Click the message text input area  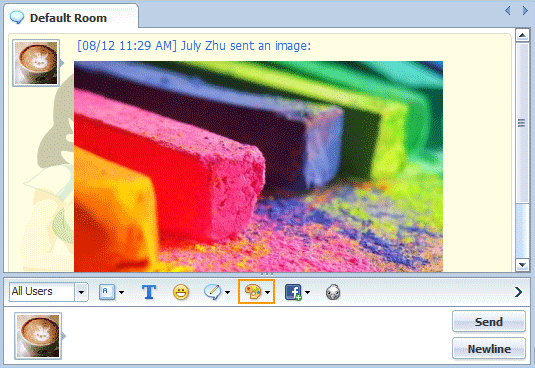point(257,336)
